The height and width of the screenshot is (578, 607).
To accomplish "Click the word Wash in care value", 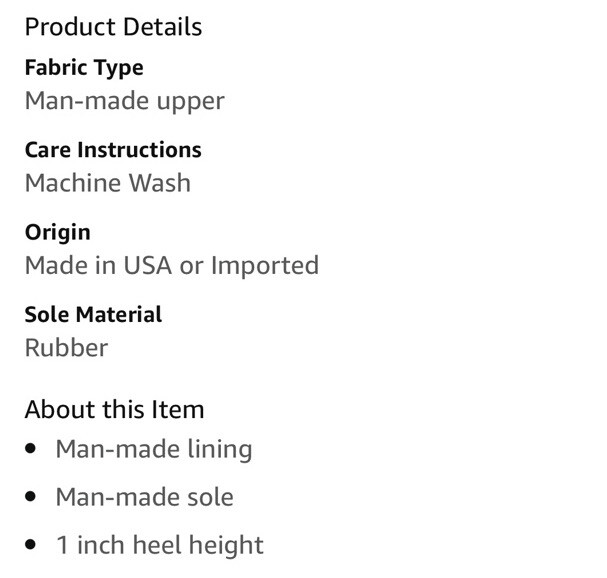I will (159, 183).
